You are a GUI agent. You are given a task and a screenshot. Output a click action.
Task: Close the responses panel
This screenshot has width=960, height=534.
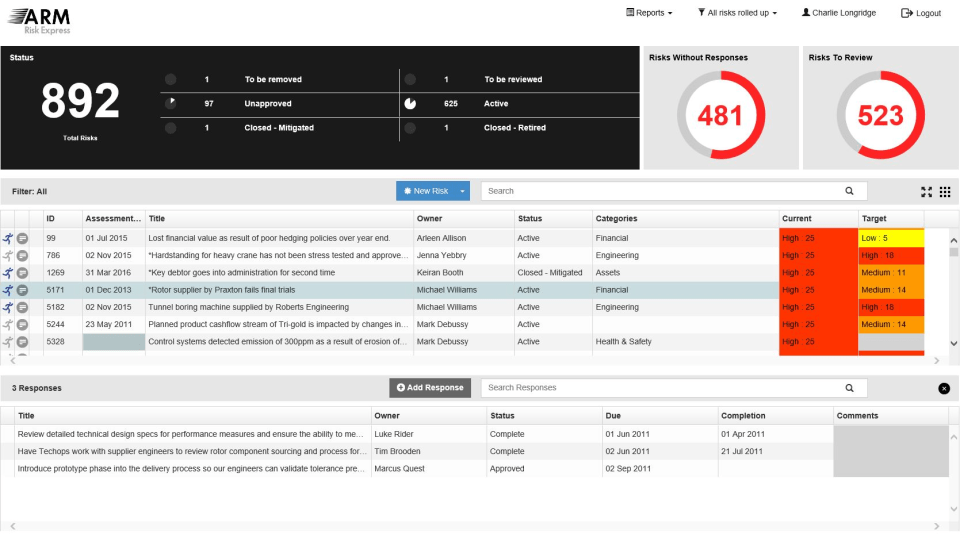(944, 388)
